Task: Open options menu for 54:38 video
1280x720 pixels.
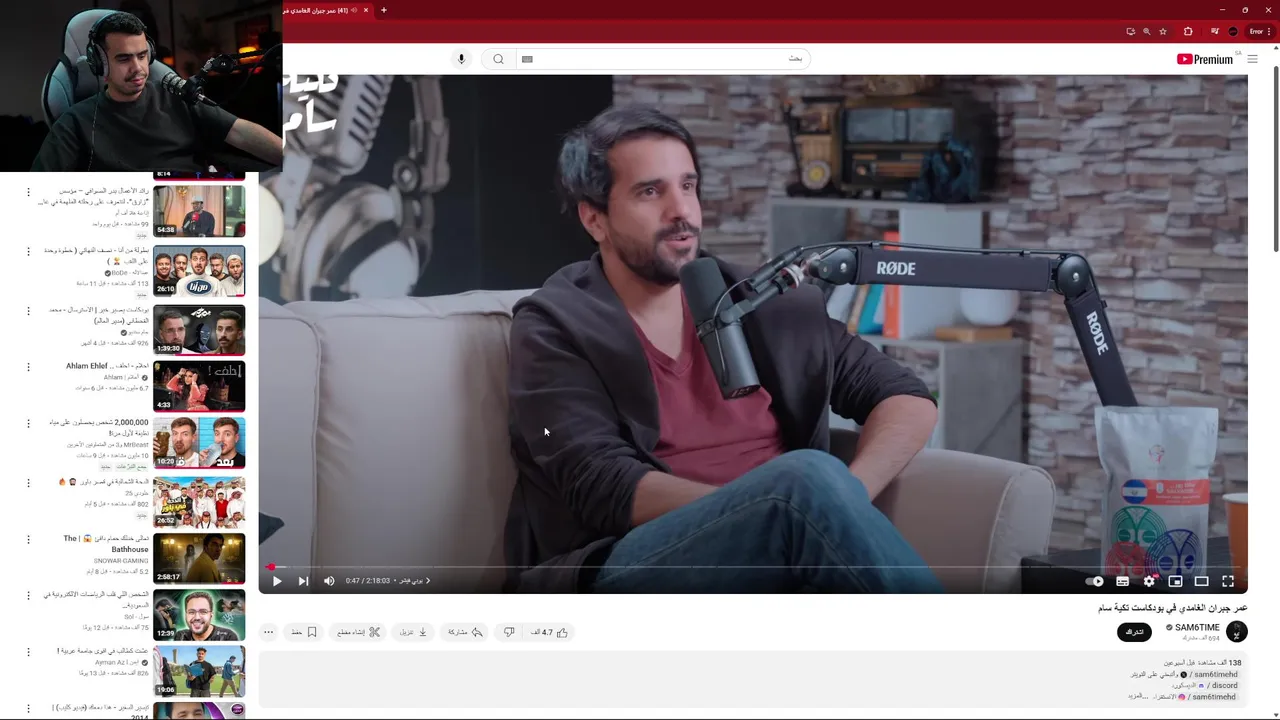Action: [28, 192]
